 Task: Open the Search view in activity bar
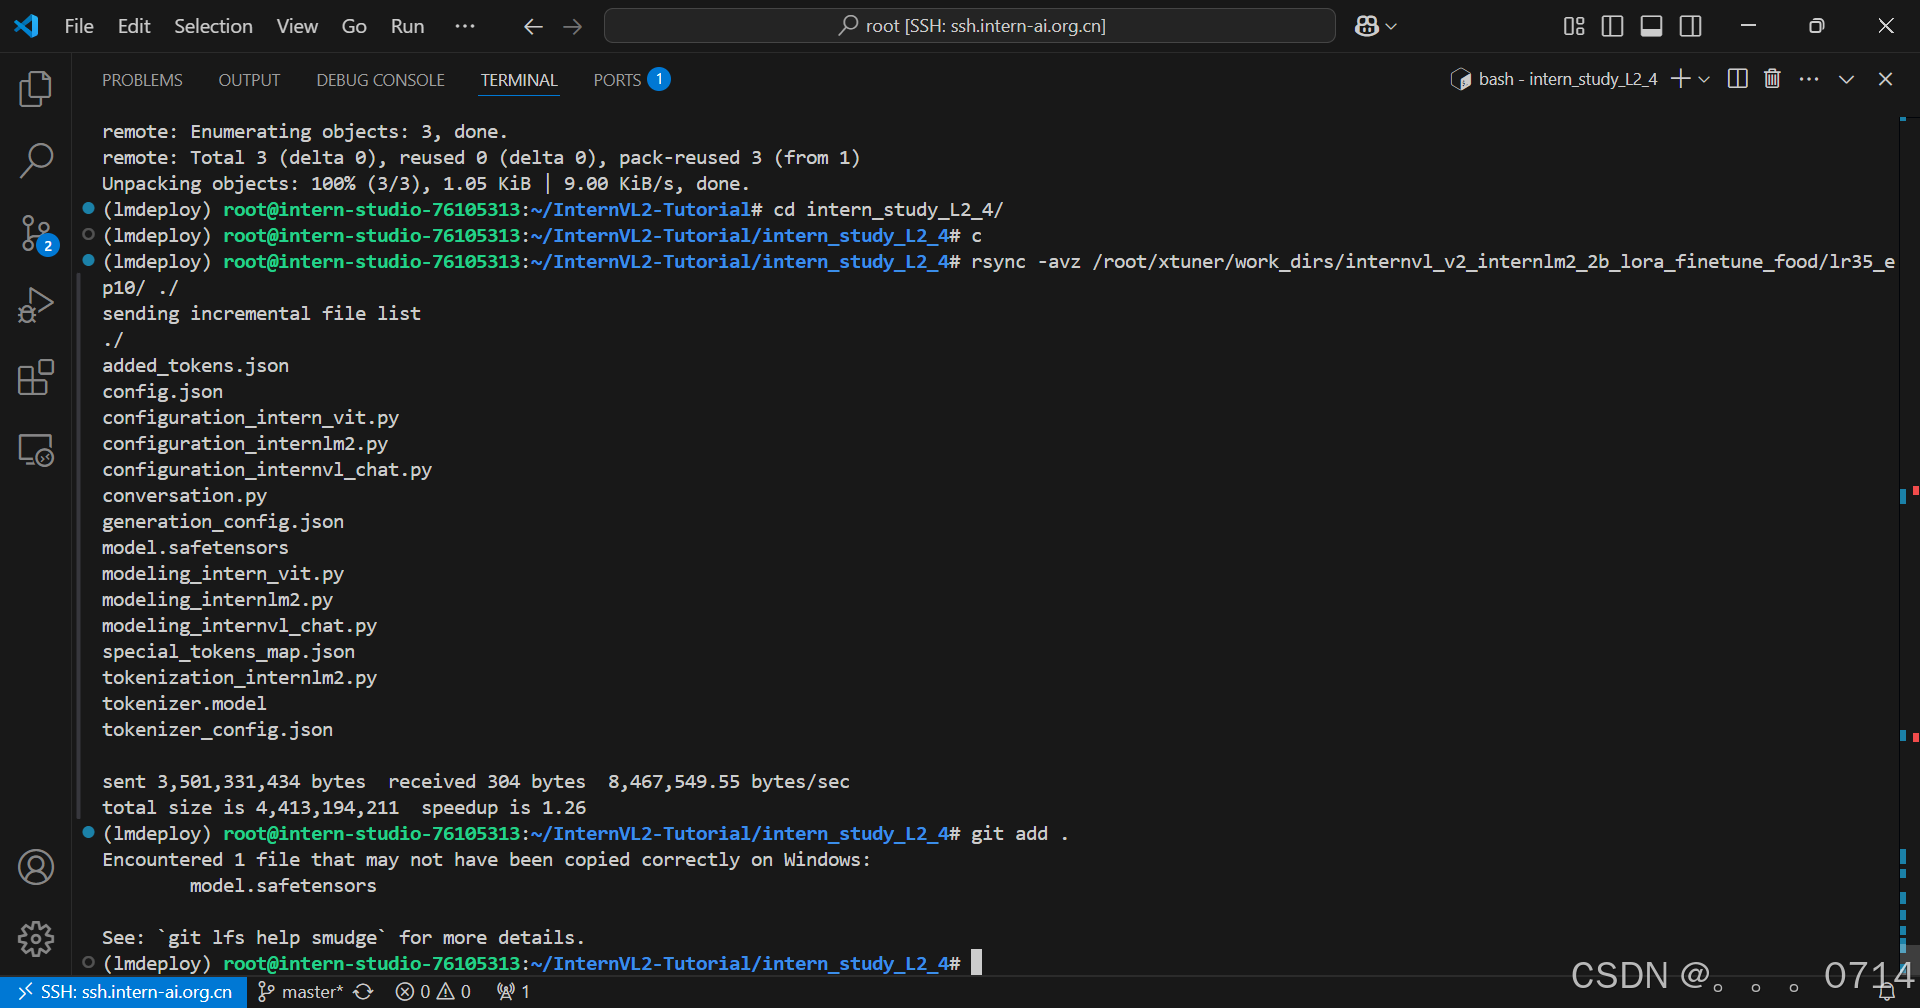click(36, 161)
